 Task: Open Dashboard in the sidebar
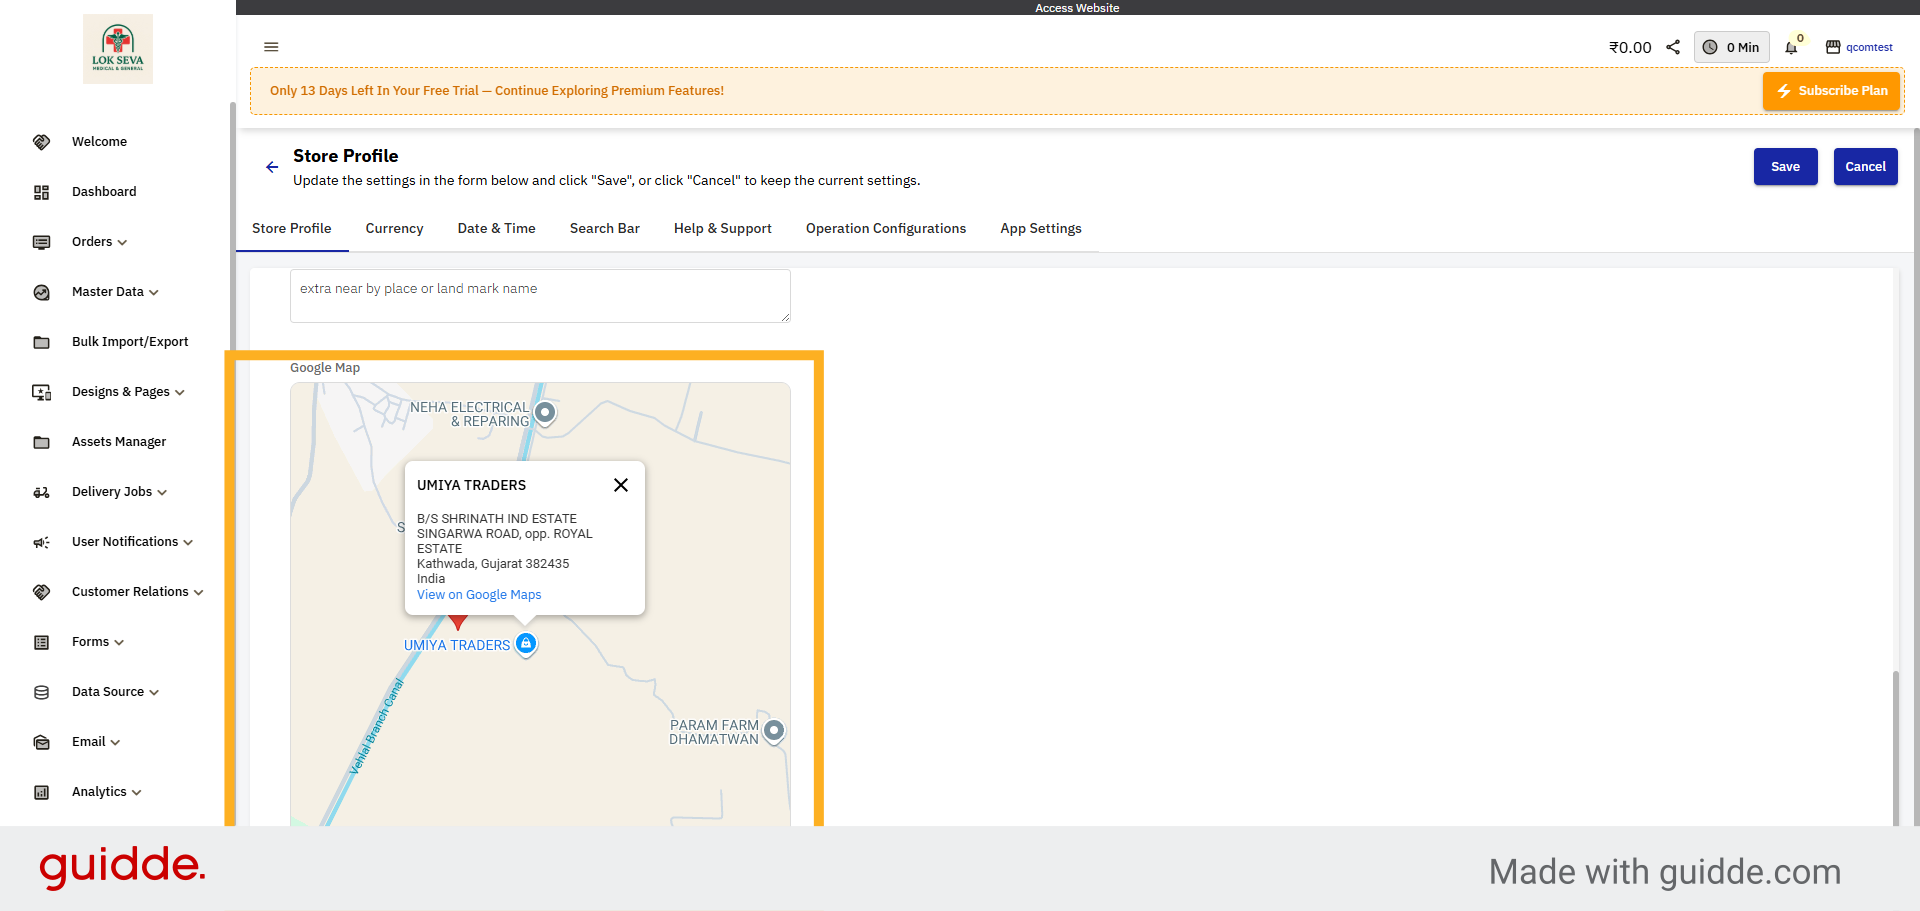[104, 192]
